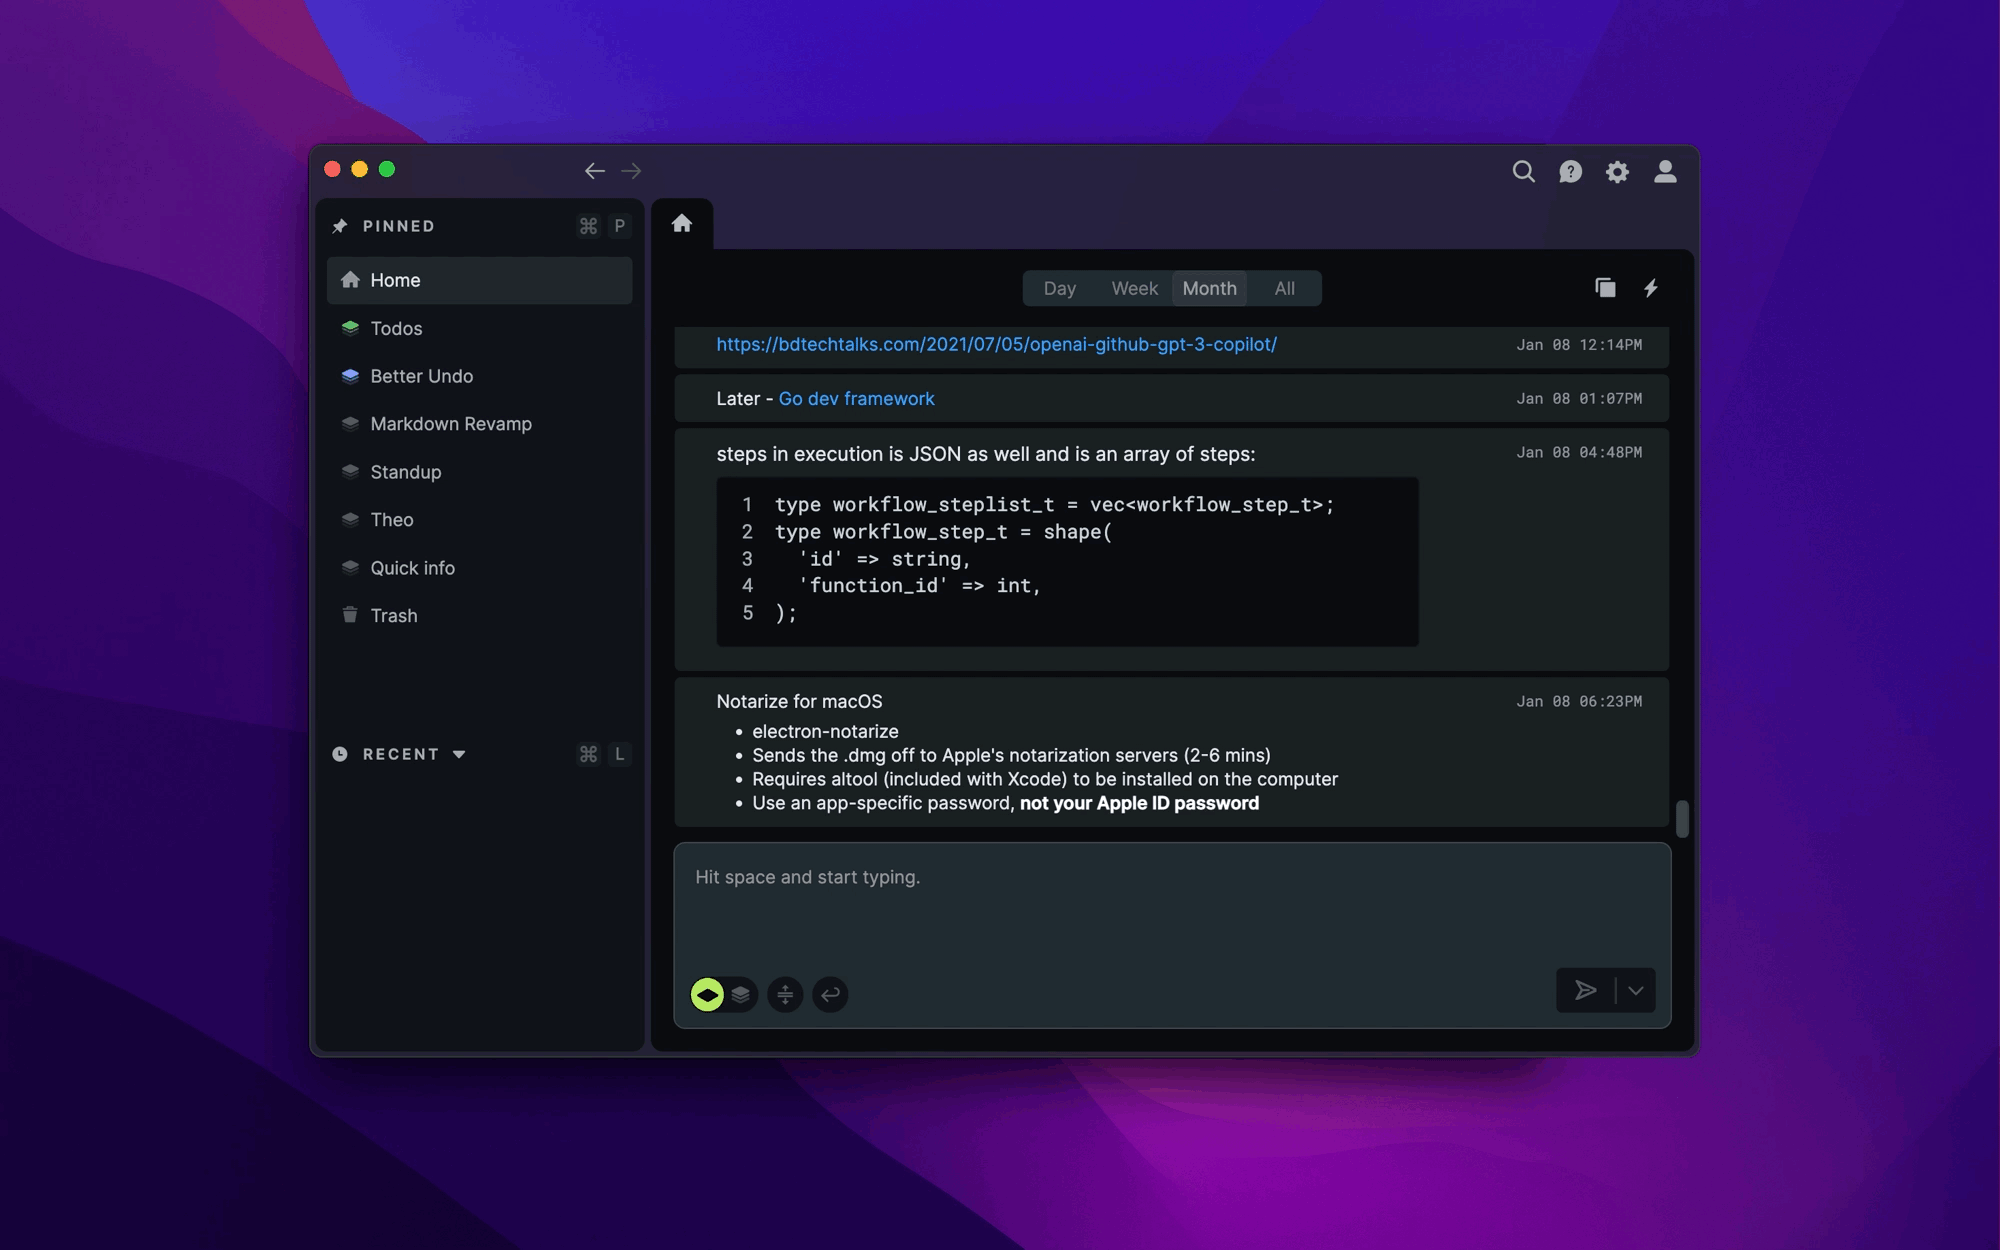2000x1250 pixels.
Task: Open settings with the gear icon
Action: (x=1617, y=172)
